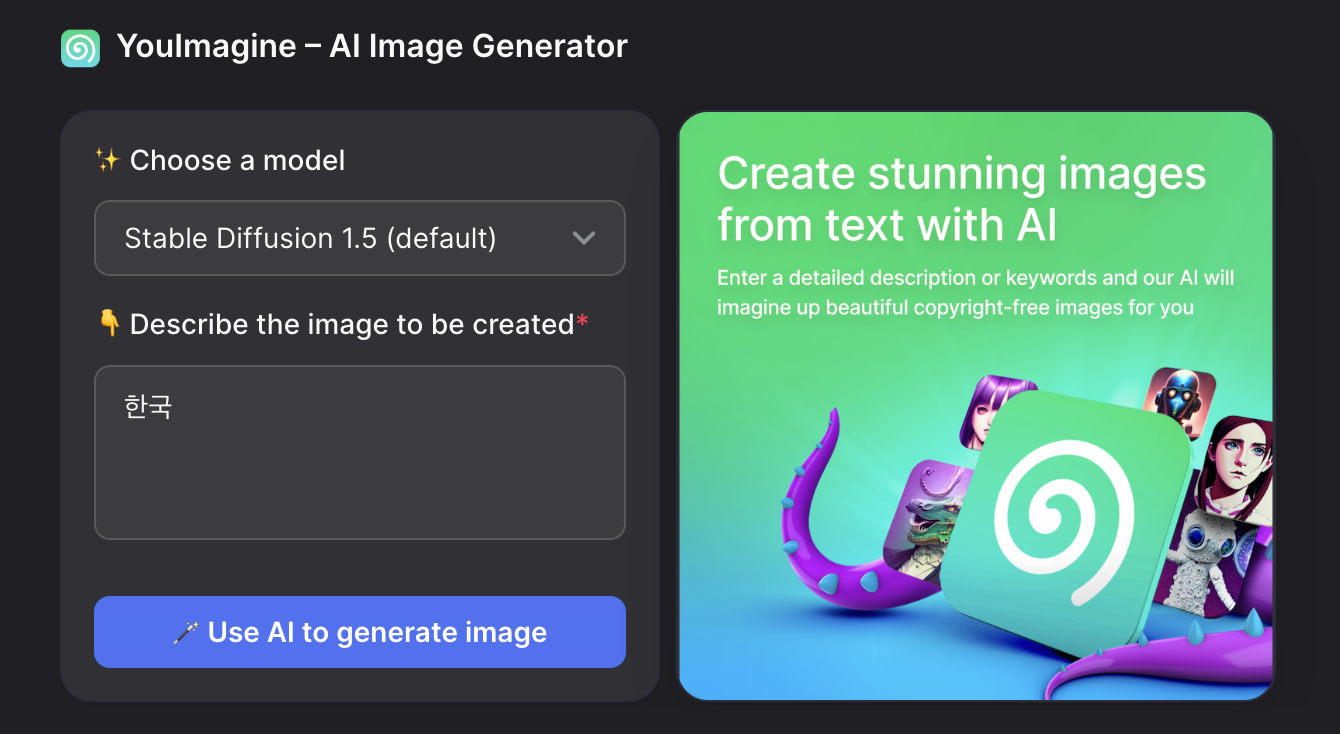Click the purple-haired anime girl thumbnail
Image resolution: width=1340 pixels, height=734 pixels.
click(996, 410)
